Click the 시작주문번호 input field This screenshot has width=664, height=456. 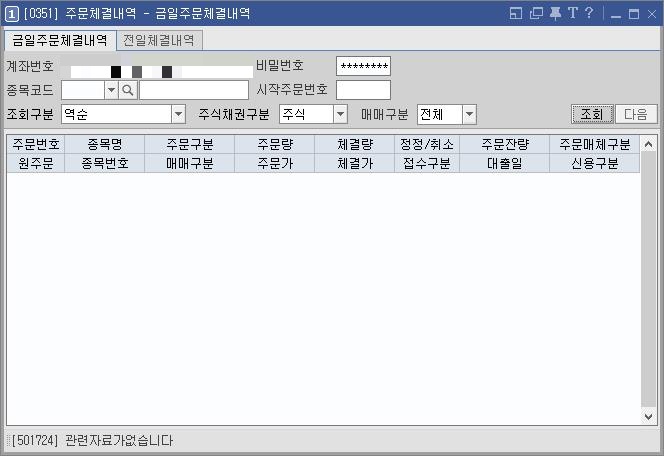click(x=363, y=90)
